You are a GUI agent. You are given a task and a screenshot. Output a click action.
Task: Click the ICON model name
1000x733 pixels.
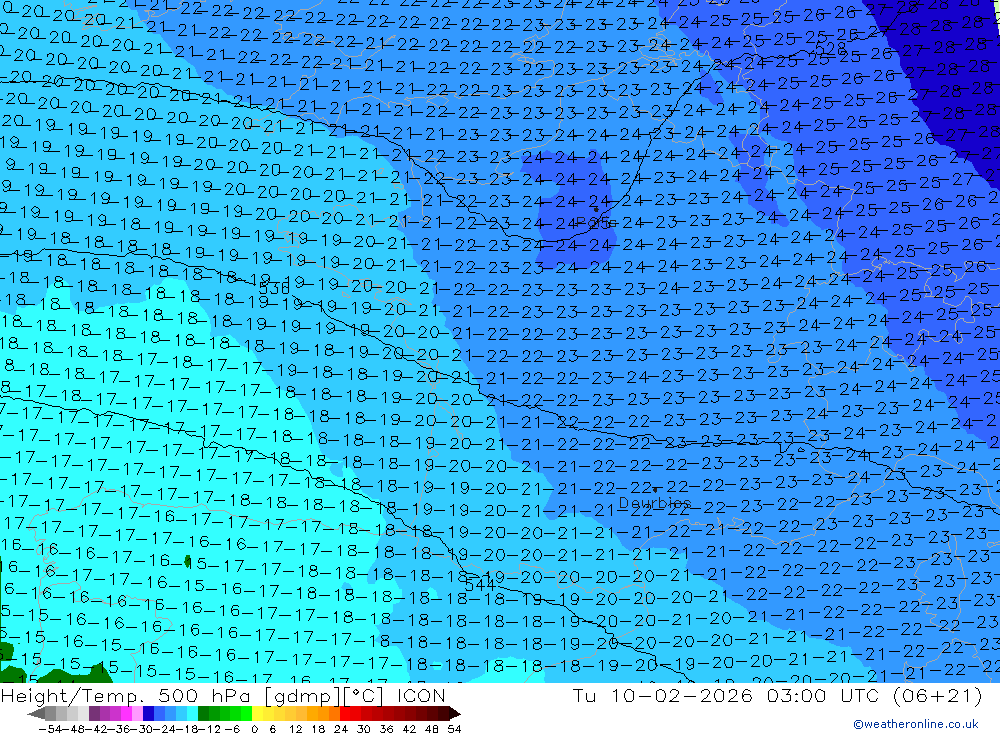(421, 695)
